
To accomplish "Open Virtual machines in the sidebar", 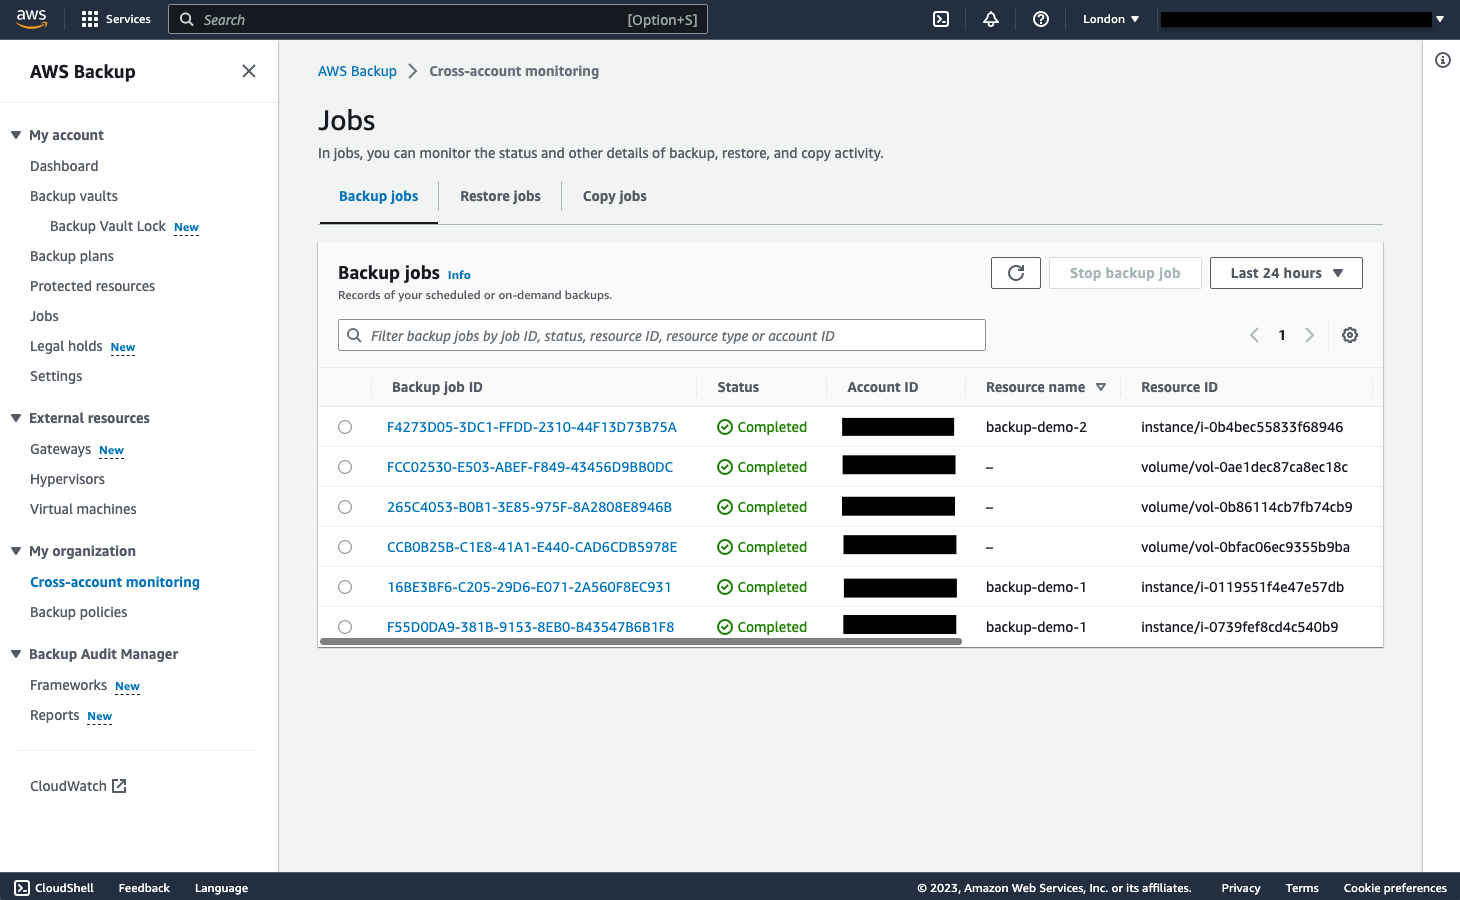I will pyautogui.click(x=83, y=509).
